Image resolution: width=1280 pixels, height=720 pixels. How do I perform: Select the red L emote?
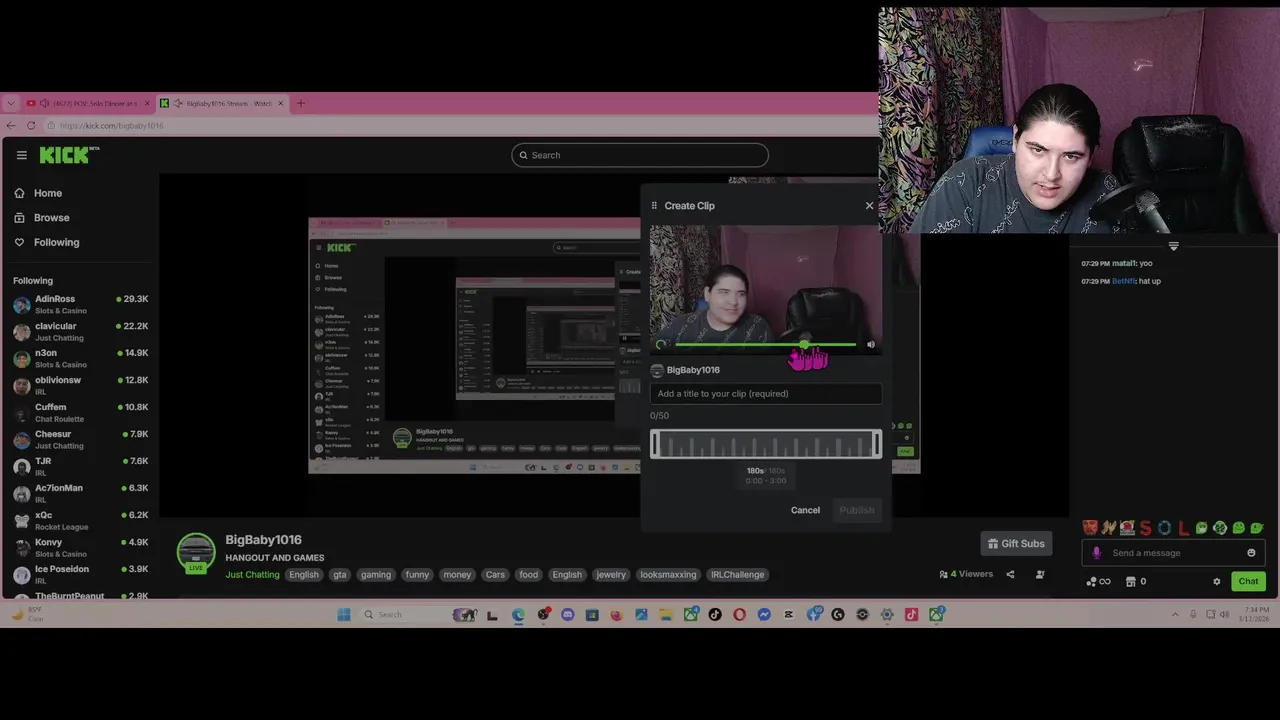tap(1183, 528)
